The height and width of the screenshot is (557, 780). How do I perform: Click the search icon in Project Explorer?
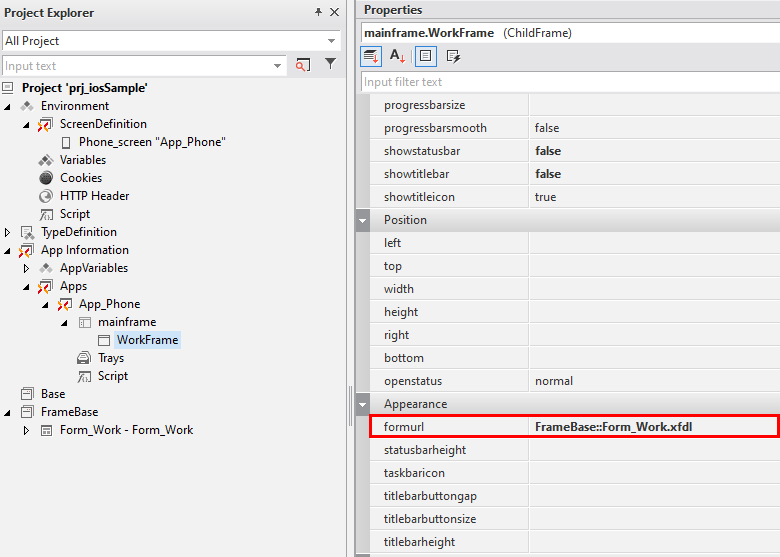[303, 65]
